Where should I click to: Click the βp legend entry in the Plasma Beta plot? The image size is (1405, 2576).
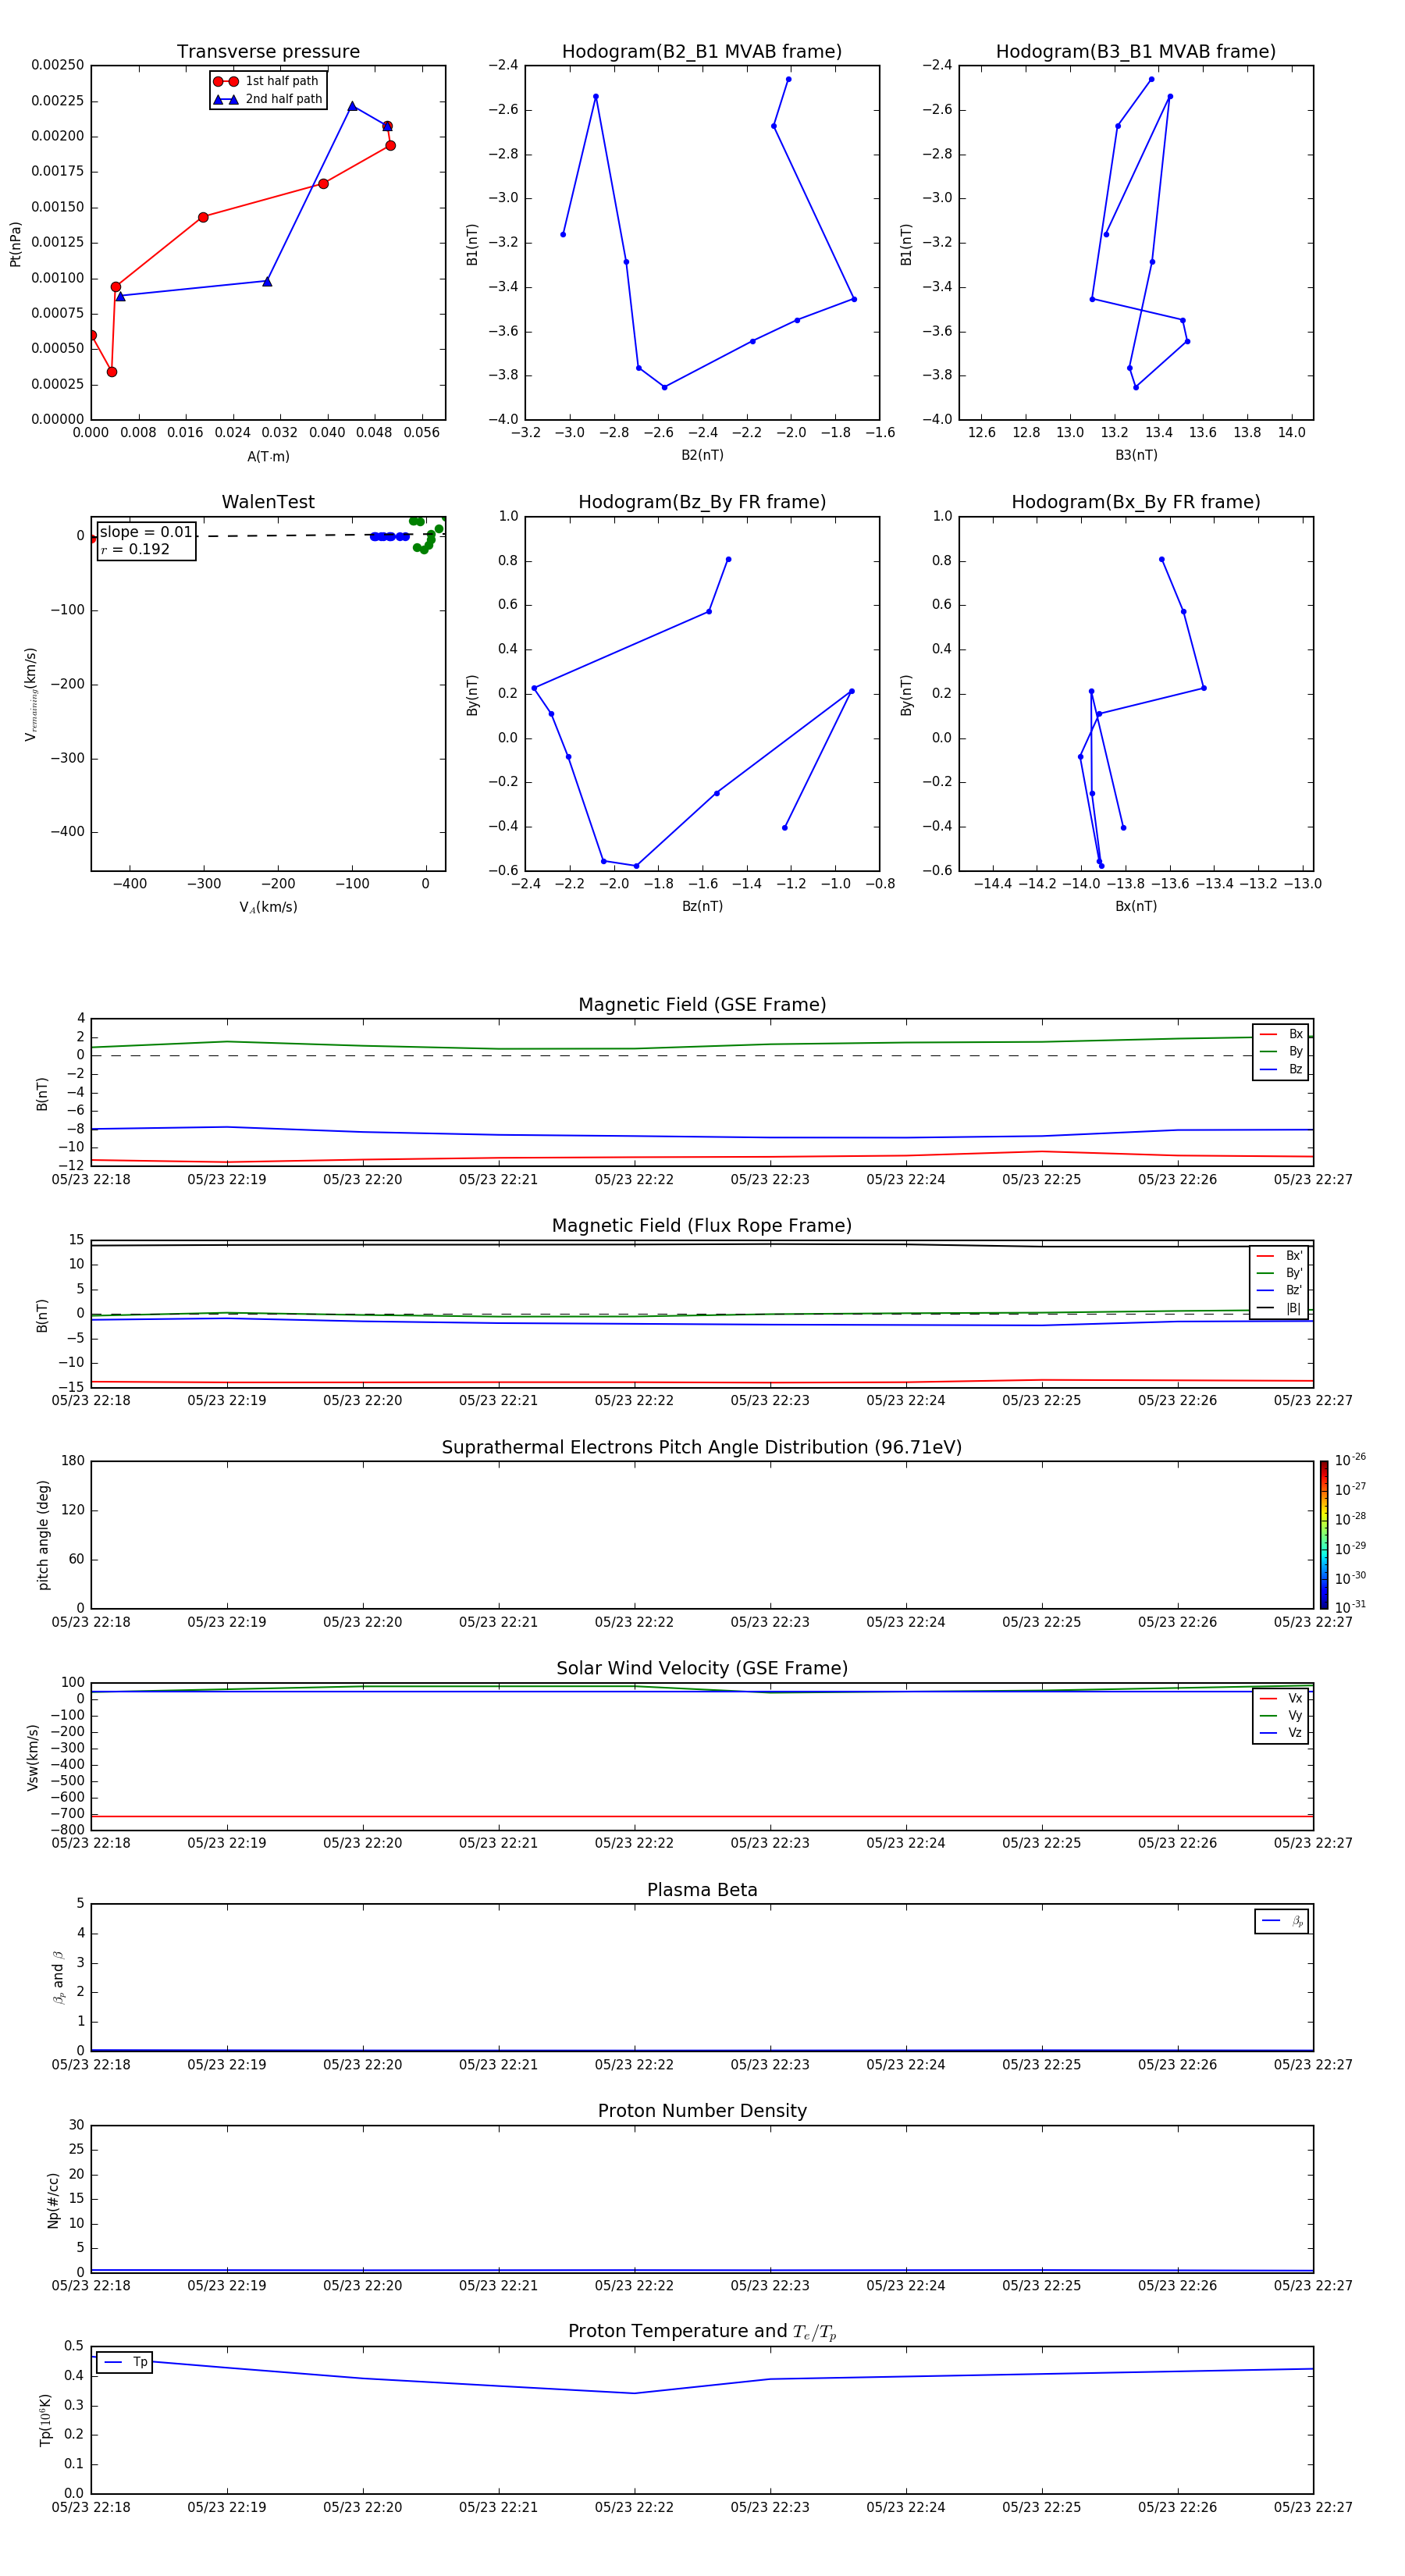1282,1921
